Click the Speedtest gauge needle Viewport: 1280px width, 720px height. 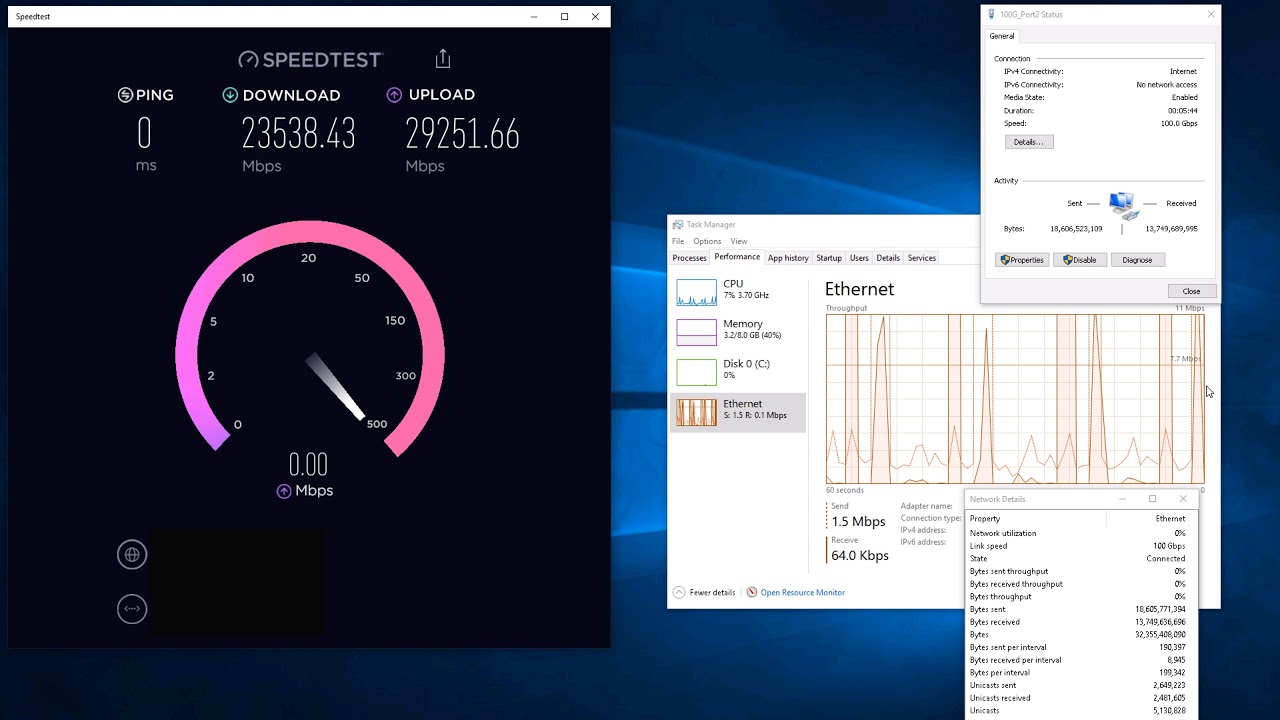coord(335,386)
